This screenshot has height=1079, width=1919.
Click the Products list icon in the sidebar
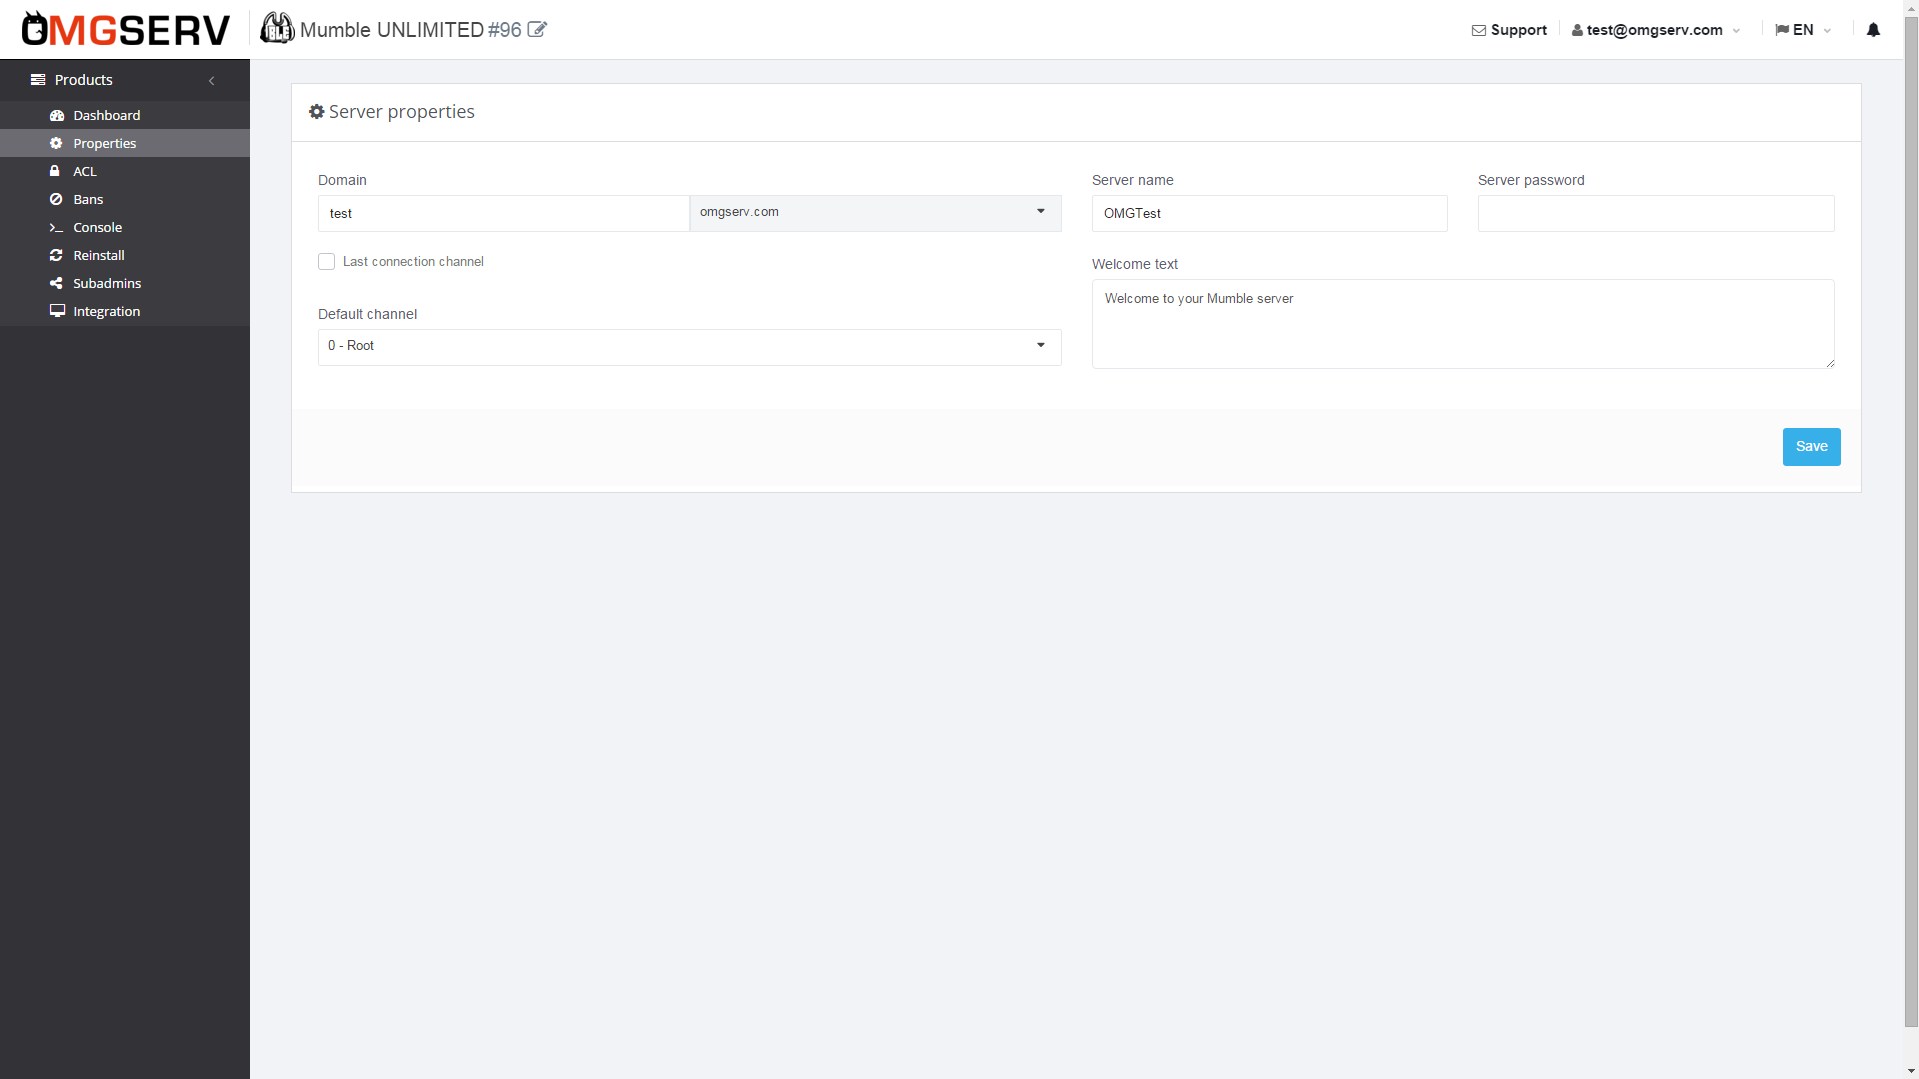[x=38, y=80]
